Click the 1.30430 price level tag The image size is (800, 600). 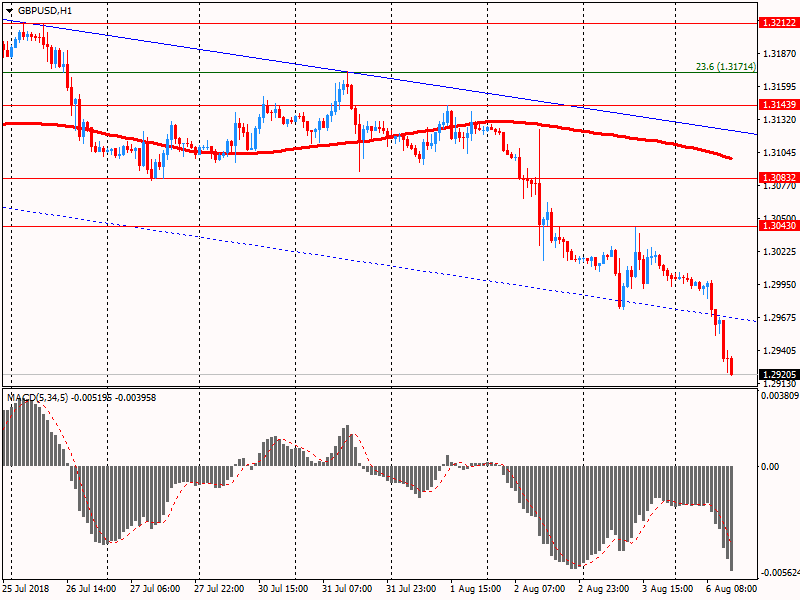click(x=778, y=226)
